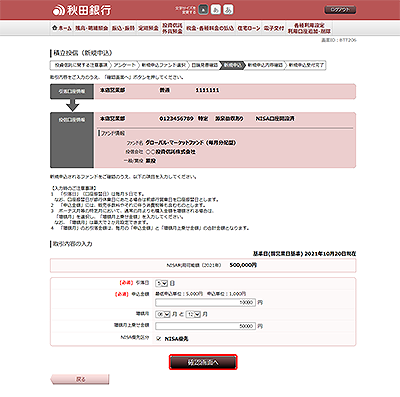Click the 新規申込受付完了 step

306,65
